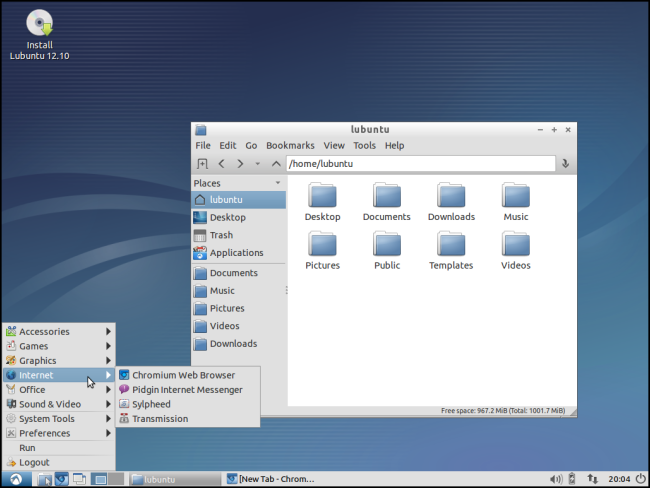Launch Sylpheed mail client
The height and width of the screenshot is (488, 650).
[x=188, y=404]
